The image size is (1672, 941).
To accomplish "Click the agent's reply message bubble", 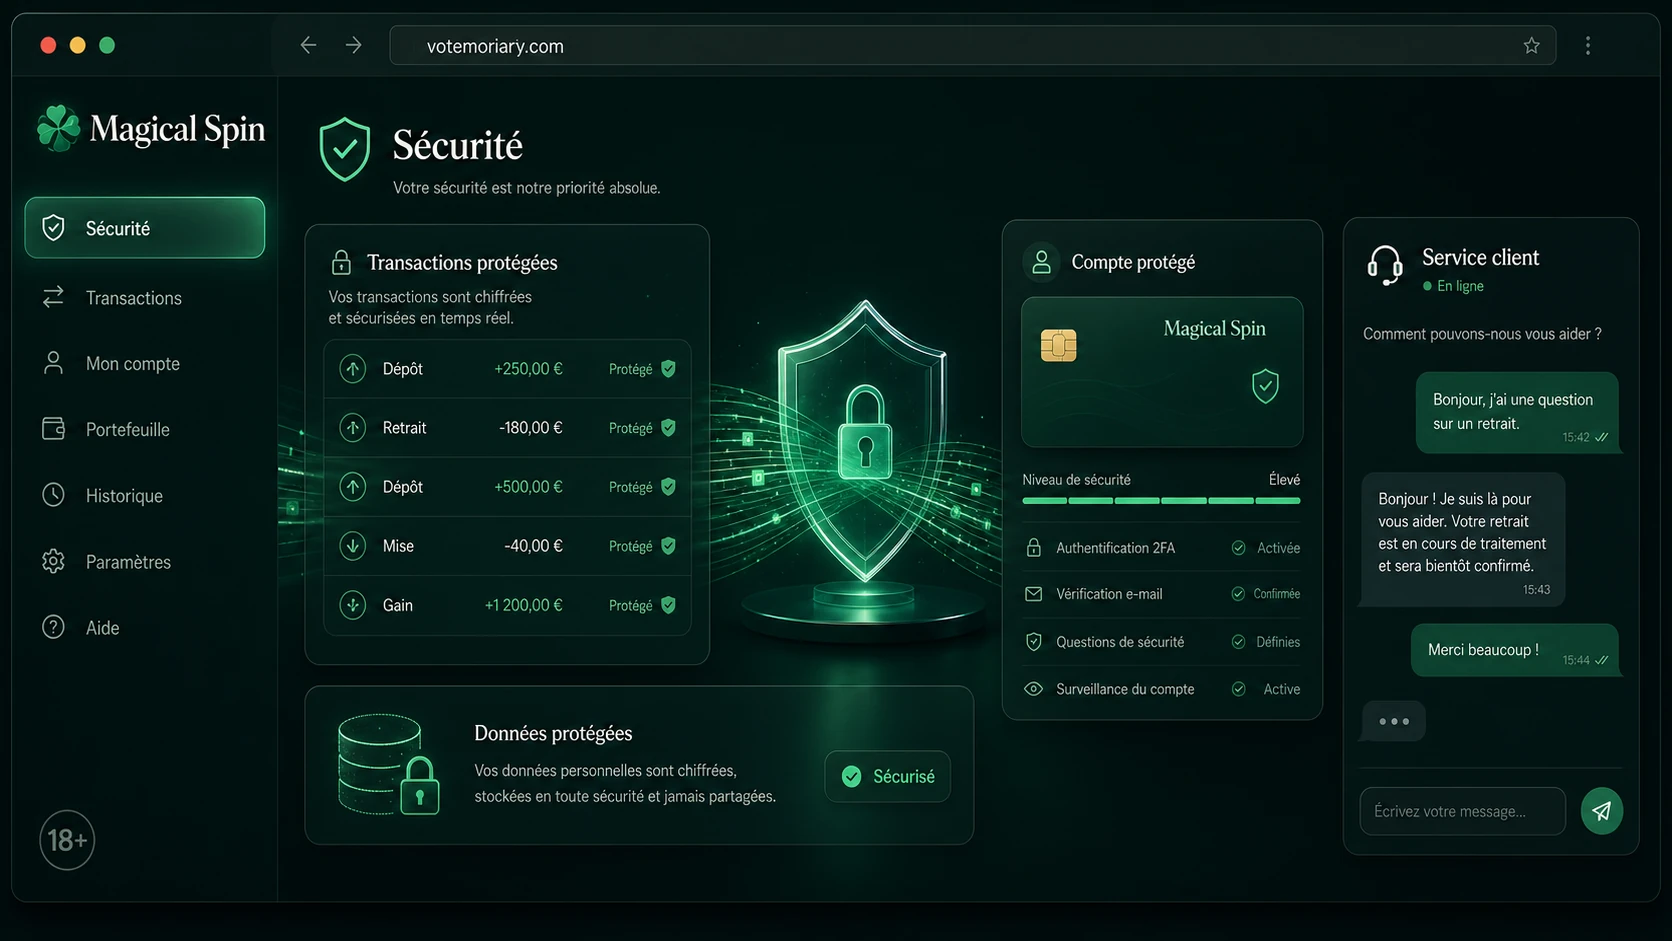I will click(1463, 539).
